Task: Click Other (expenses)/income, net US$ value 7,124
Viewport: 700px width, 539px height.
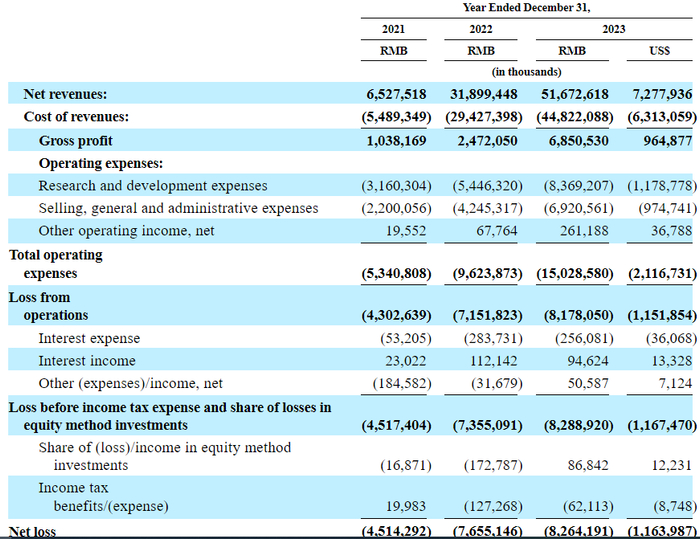Action: click(x=675, y=384)
